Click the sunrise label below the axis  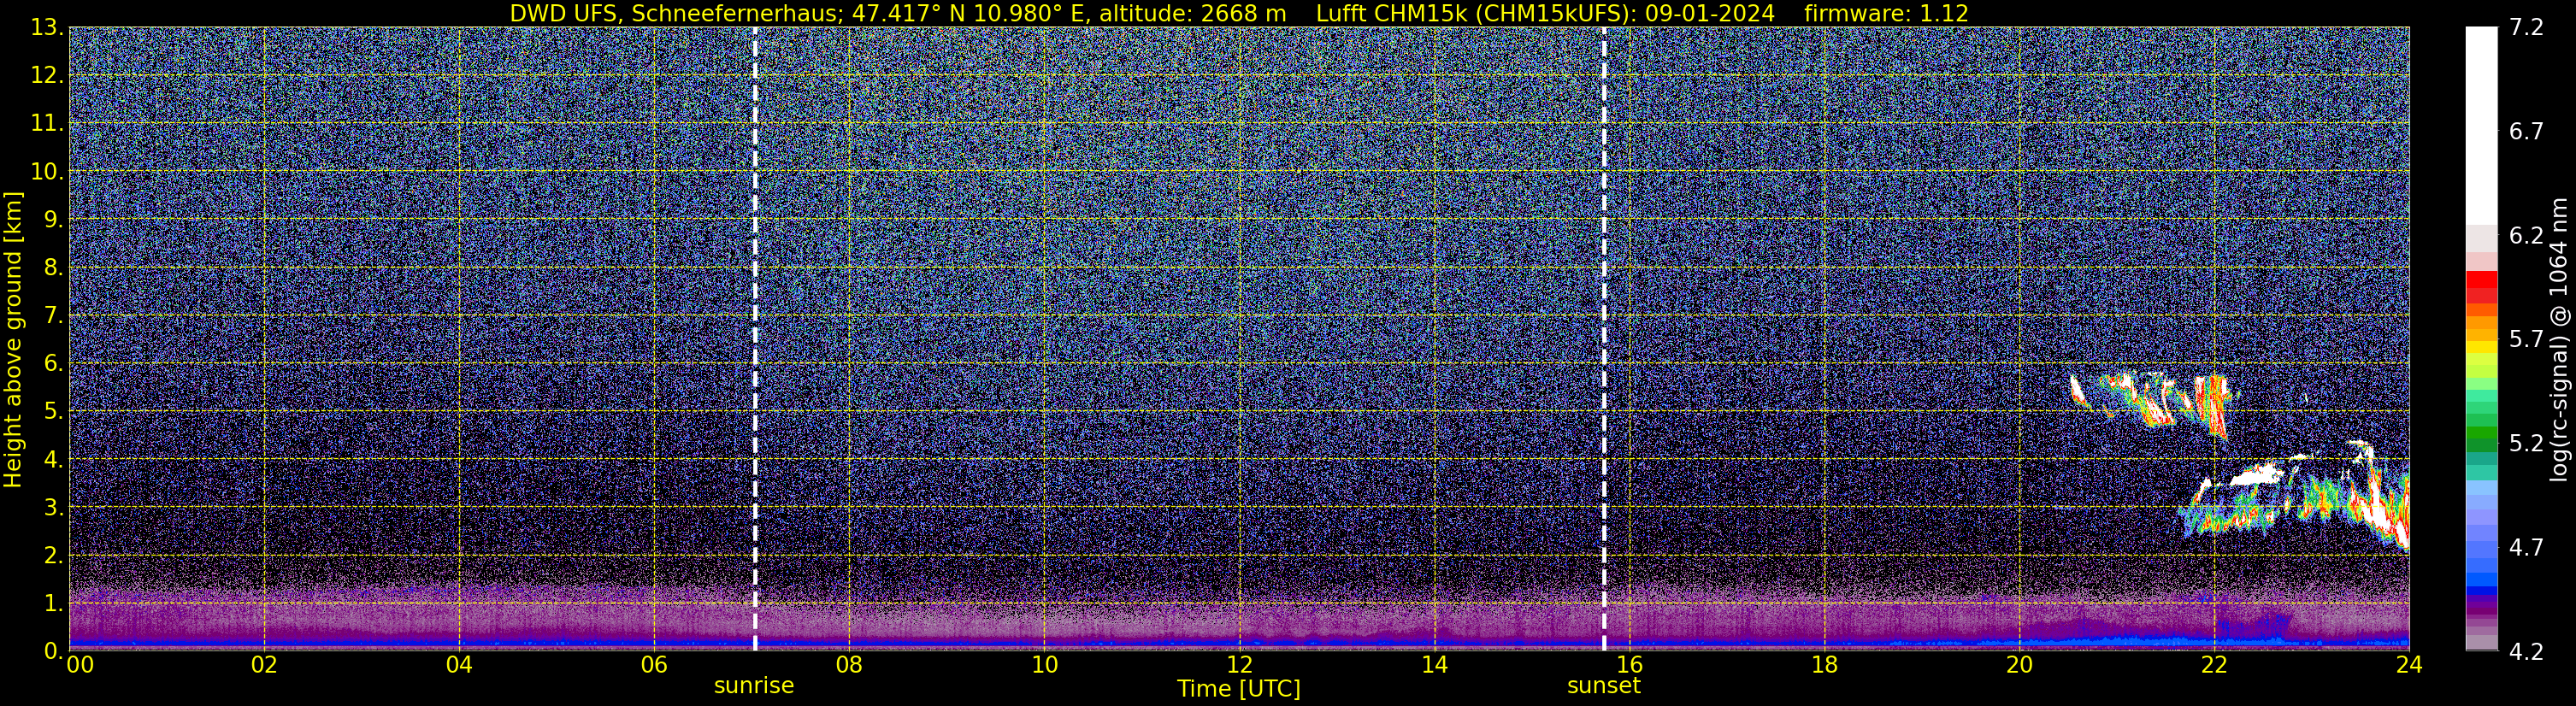tap(753, 685)
